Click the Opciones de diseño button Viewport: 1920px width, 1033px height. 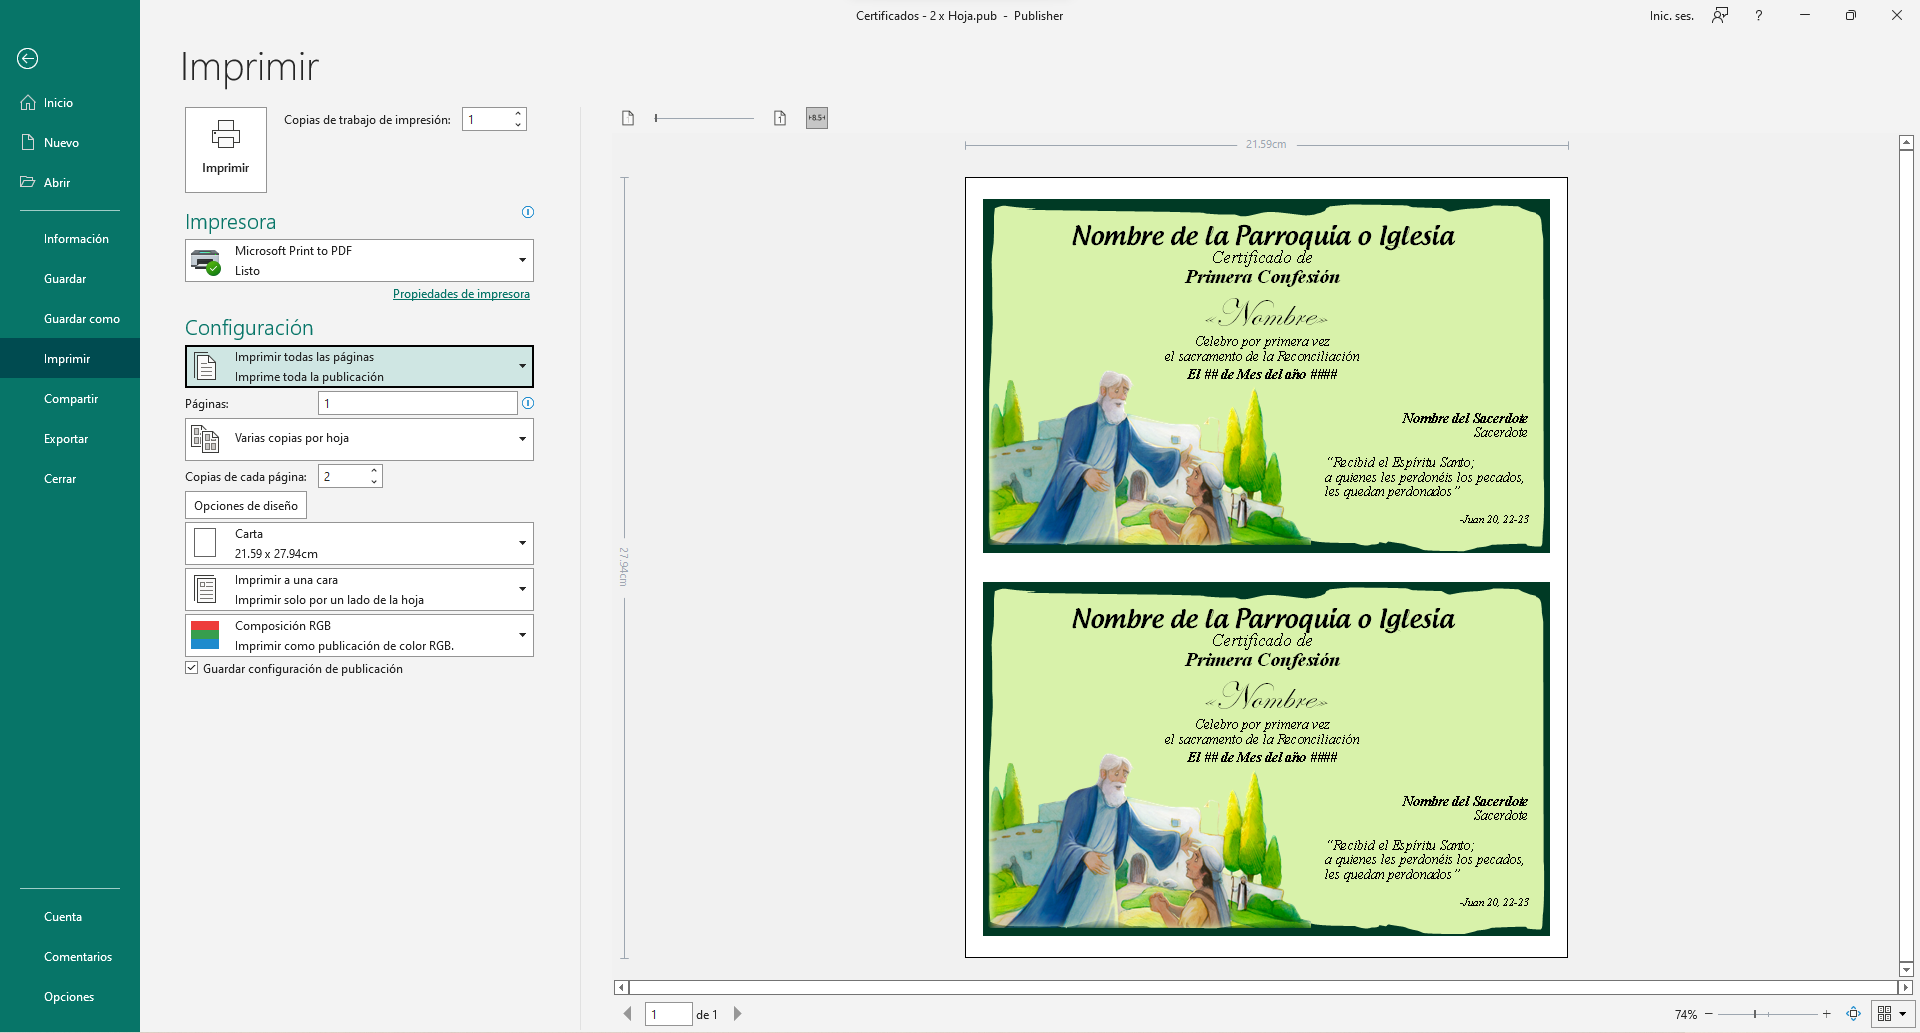coord(246,506)
